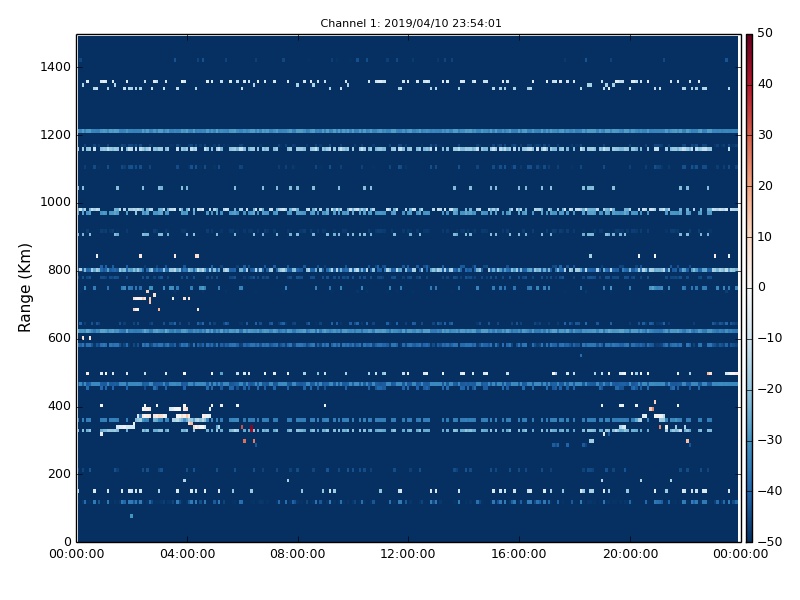Click the colorbar label −30

(x=769, y=440)
